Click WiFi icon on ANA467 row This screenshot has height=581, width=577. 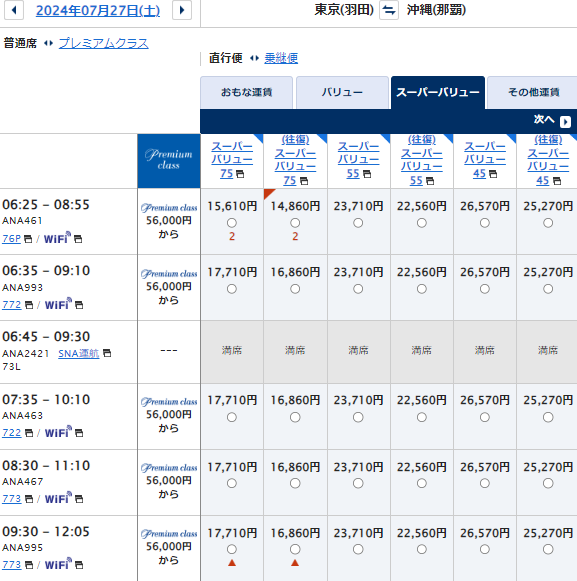pos(58,498)
